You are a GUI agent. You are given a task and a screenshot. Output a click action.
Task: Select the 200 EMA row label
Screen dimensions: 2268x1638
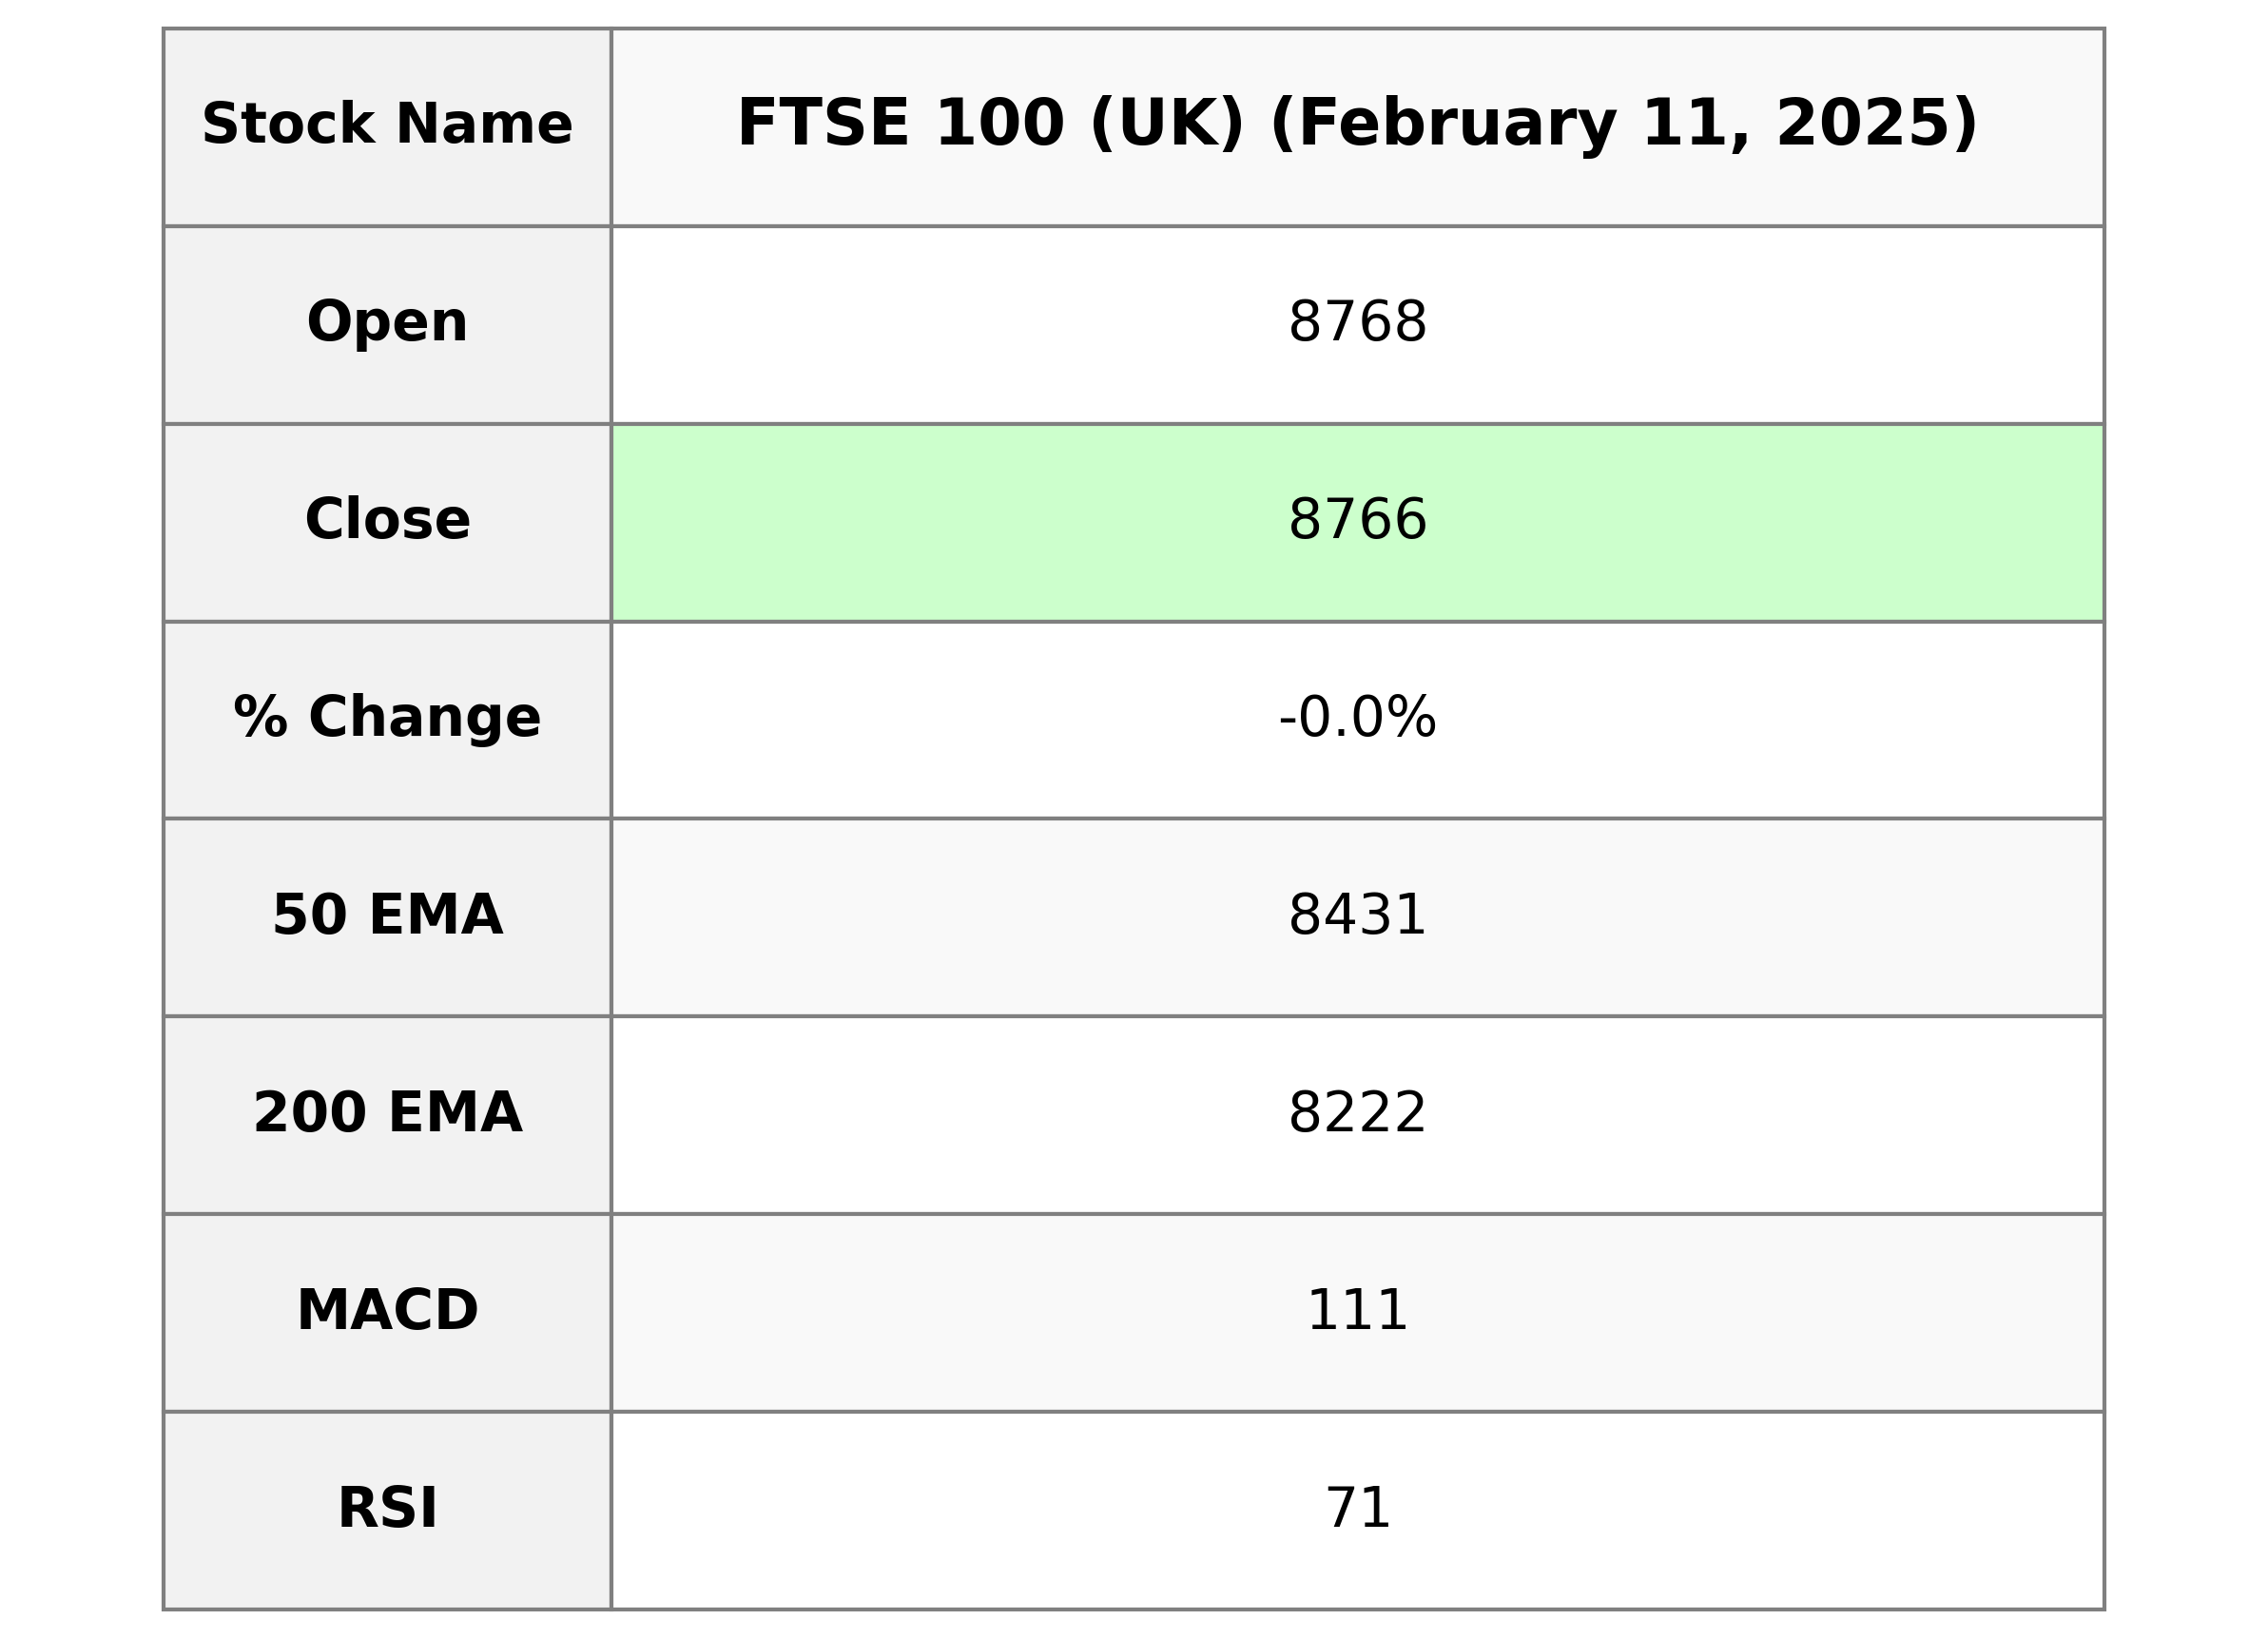click(x=387, y=1114)
